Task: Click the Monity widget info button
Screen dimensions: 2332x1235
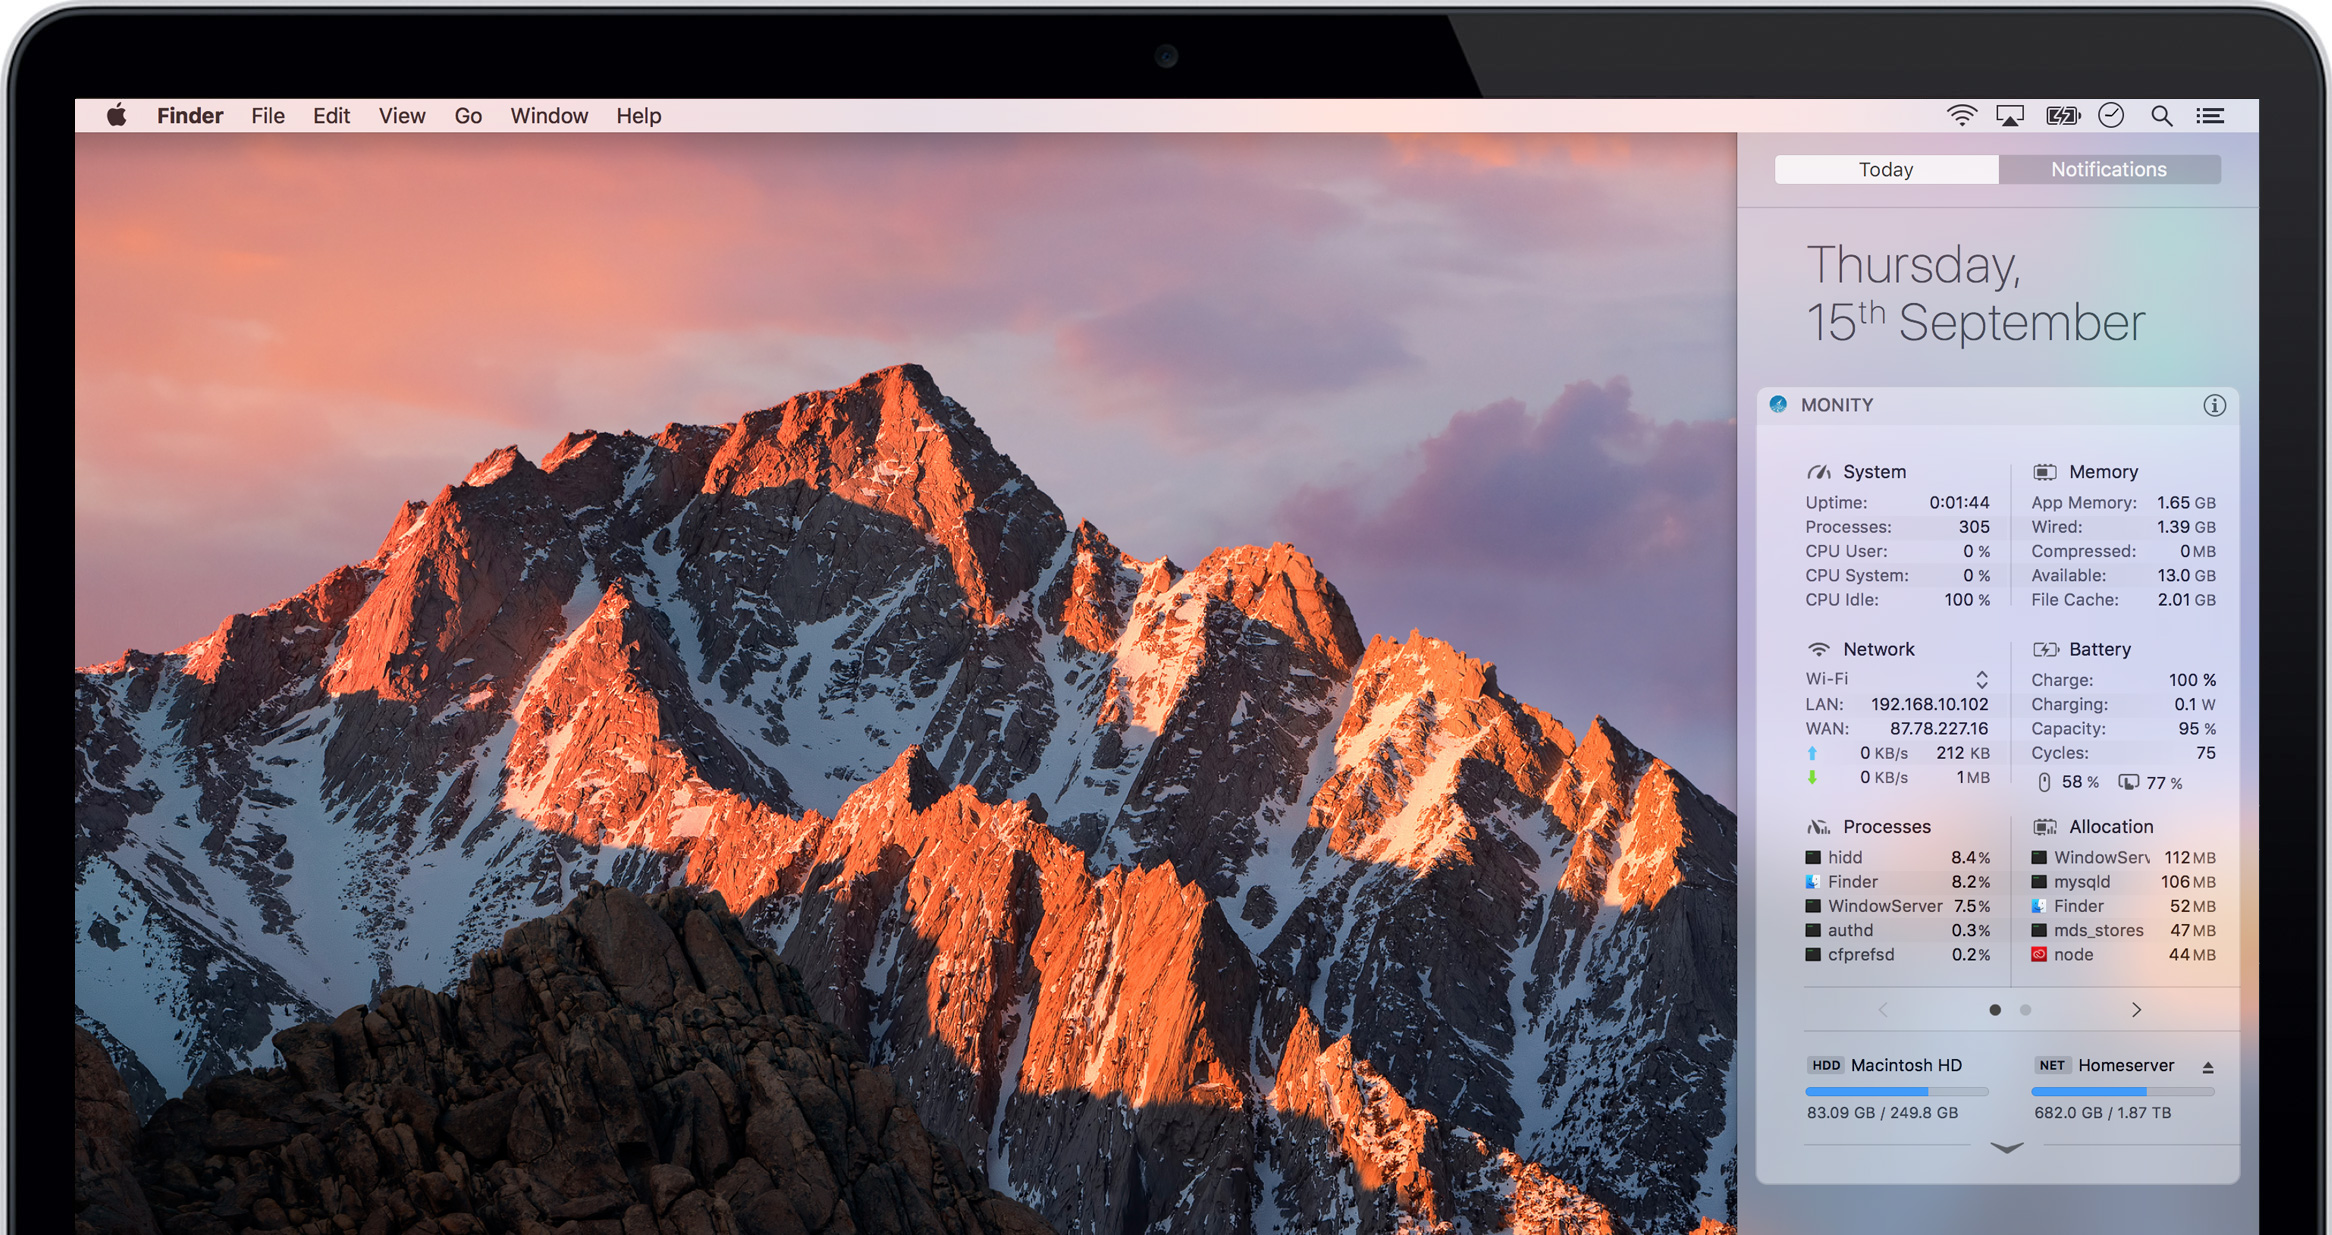Action: click(x=2214, y=405)
